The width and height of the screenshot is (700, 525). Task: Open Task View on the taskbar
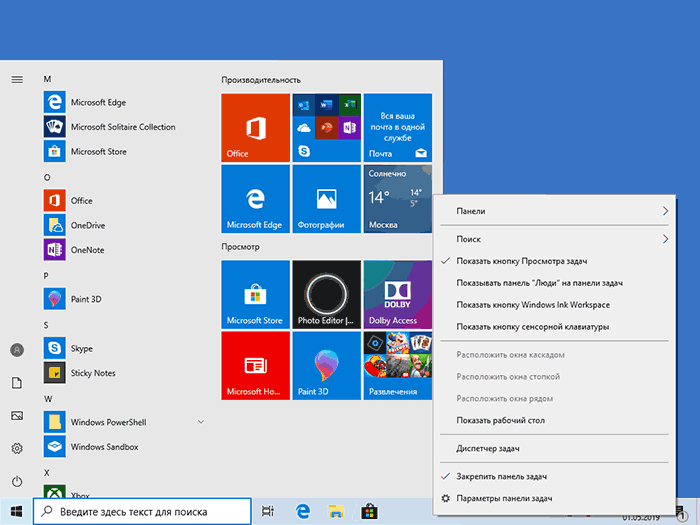pos(268,511)
